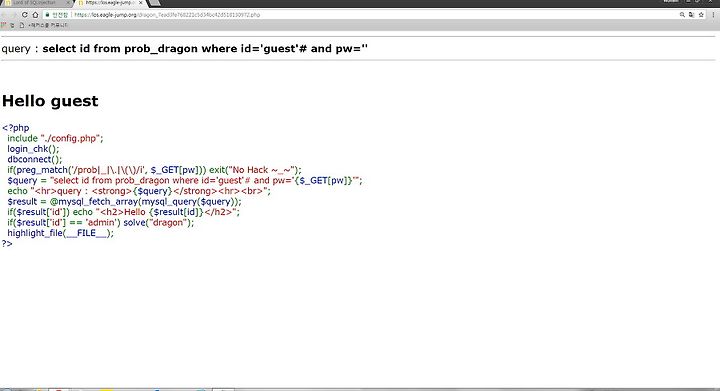Bookmark this page with the star icon
The image size is (720, 391).
(x=701, y=15)
